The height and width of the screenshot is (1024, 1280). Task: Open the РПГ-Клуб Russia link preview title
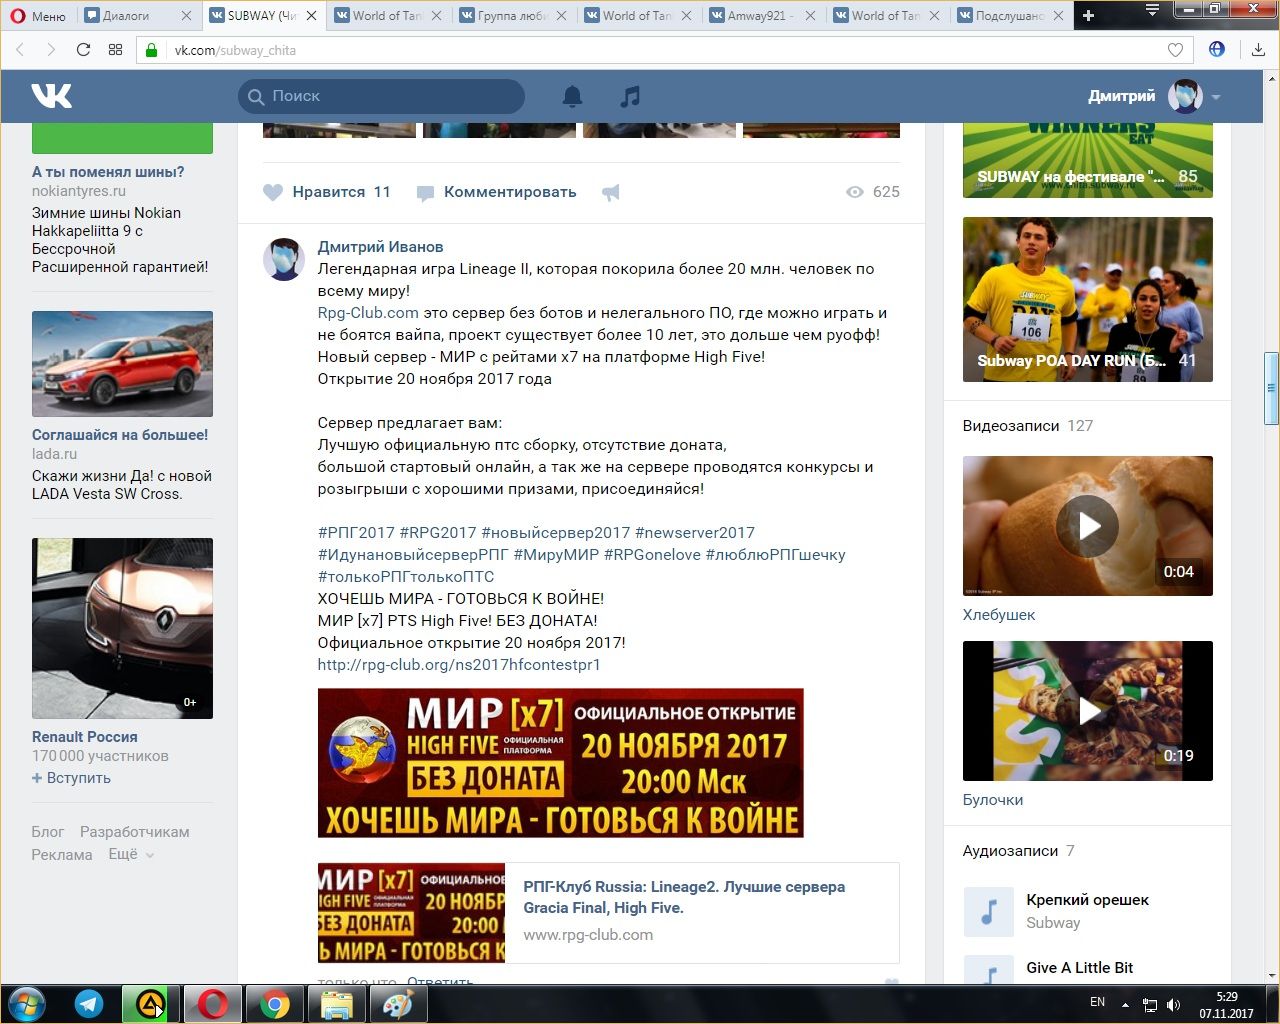tap(684, 897)
